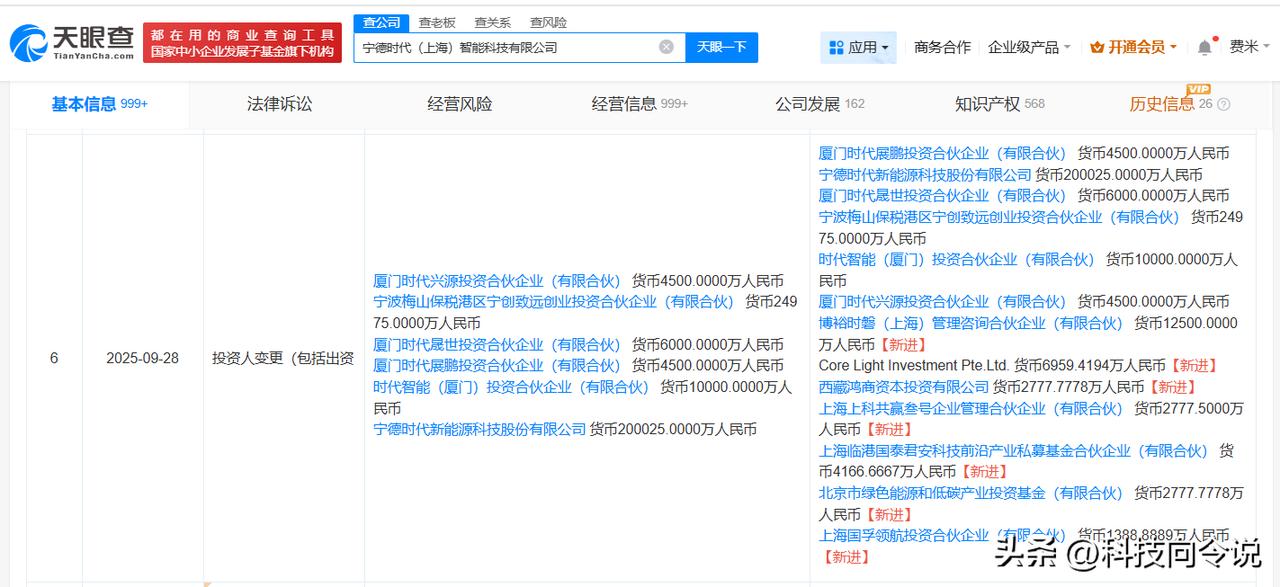Click the 天眼一下 search button
The image size is (1280, 587).
(721, 47)
